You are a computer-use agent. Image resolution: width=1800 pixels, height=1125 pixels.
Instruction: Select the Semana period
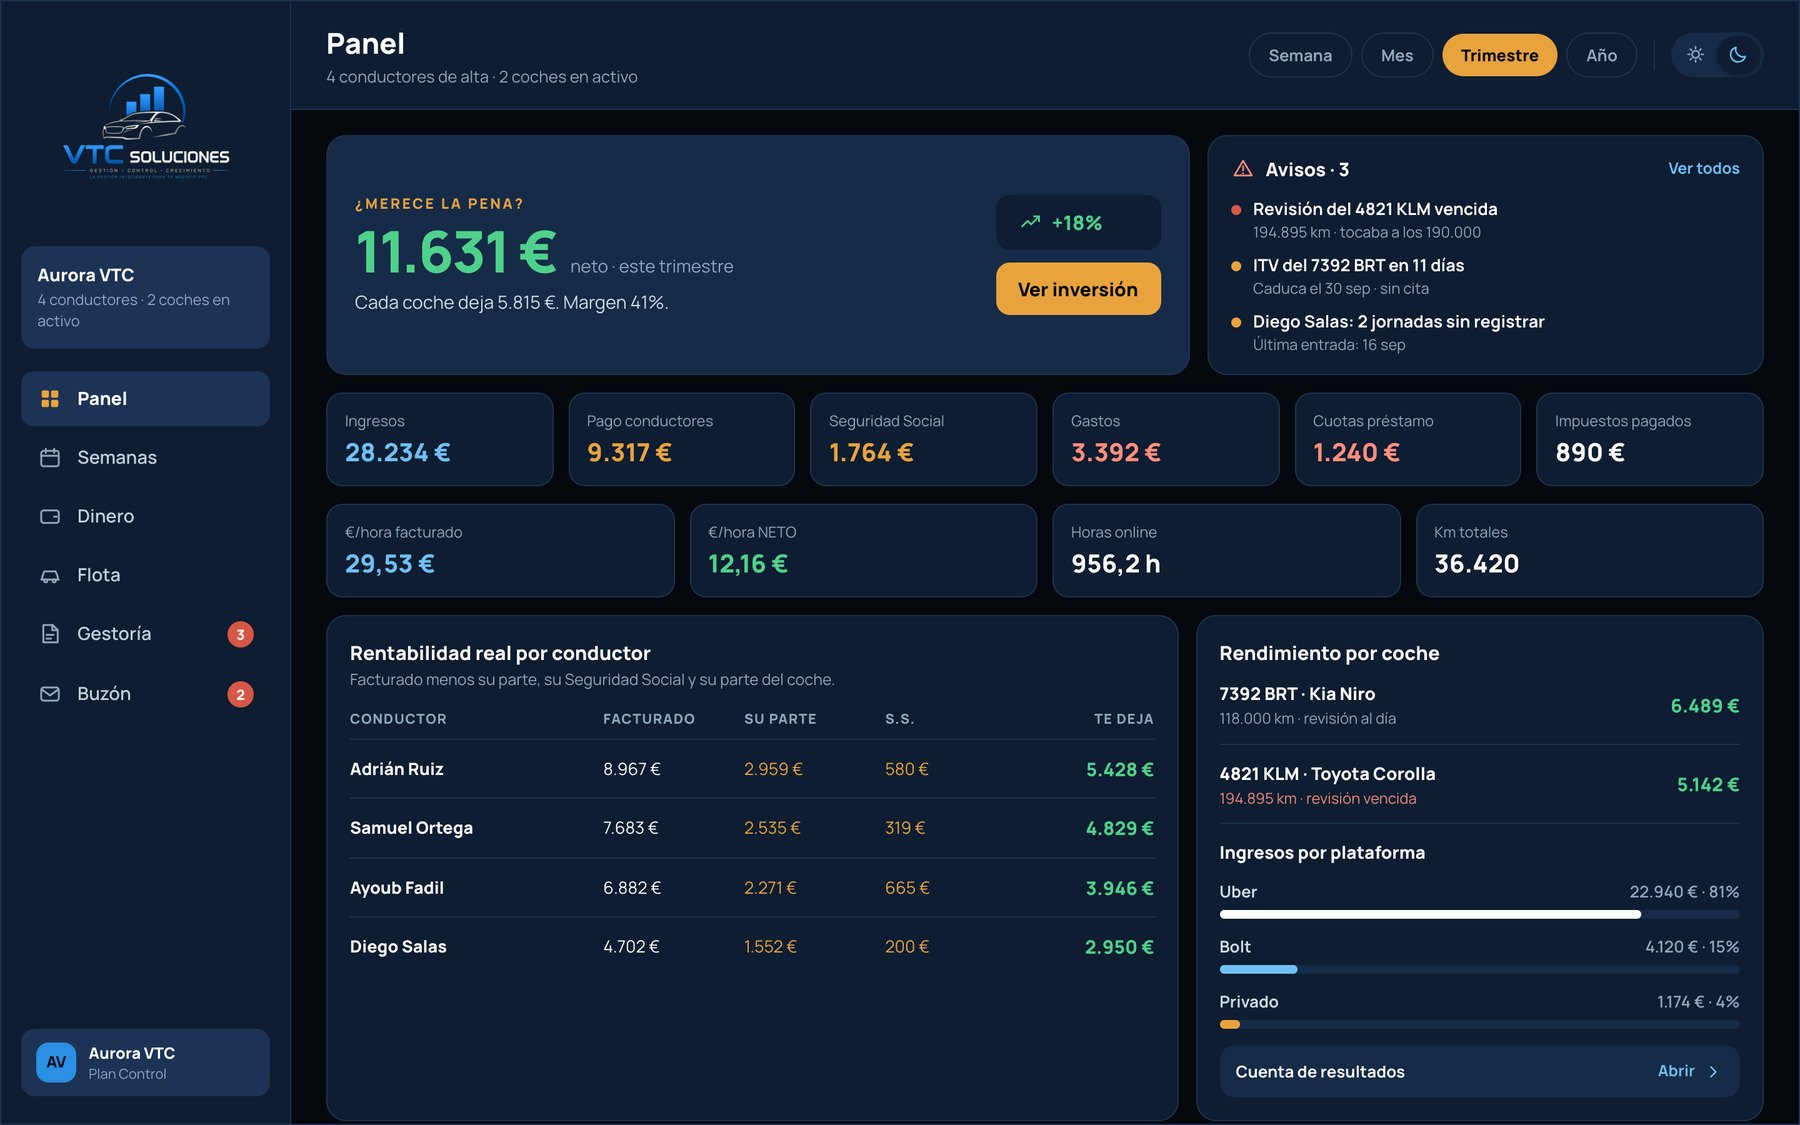(1300, 55)
